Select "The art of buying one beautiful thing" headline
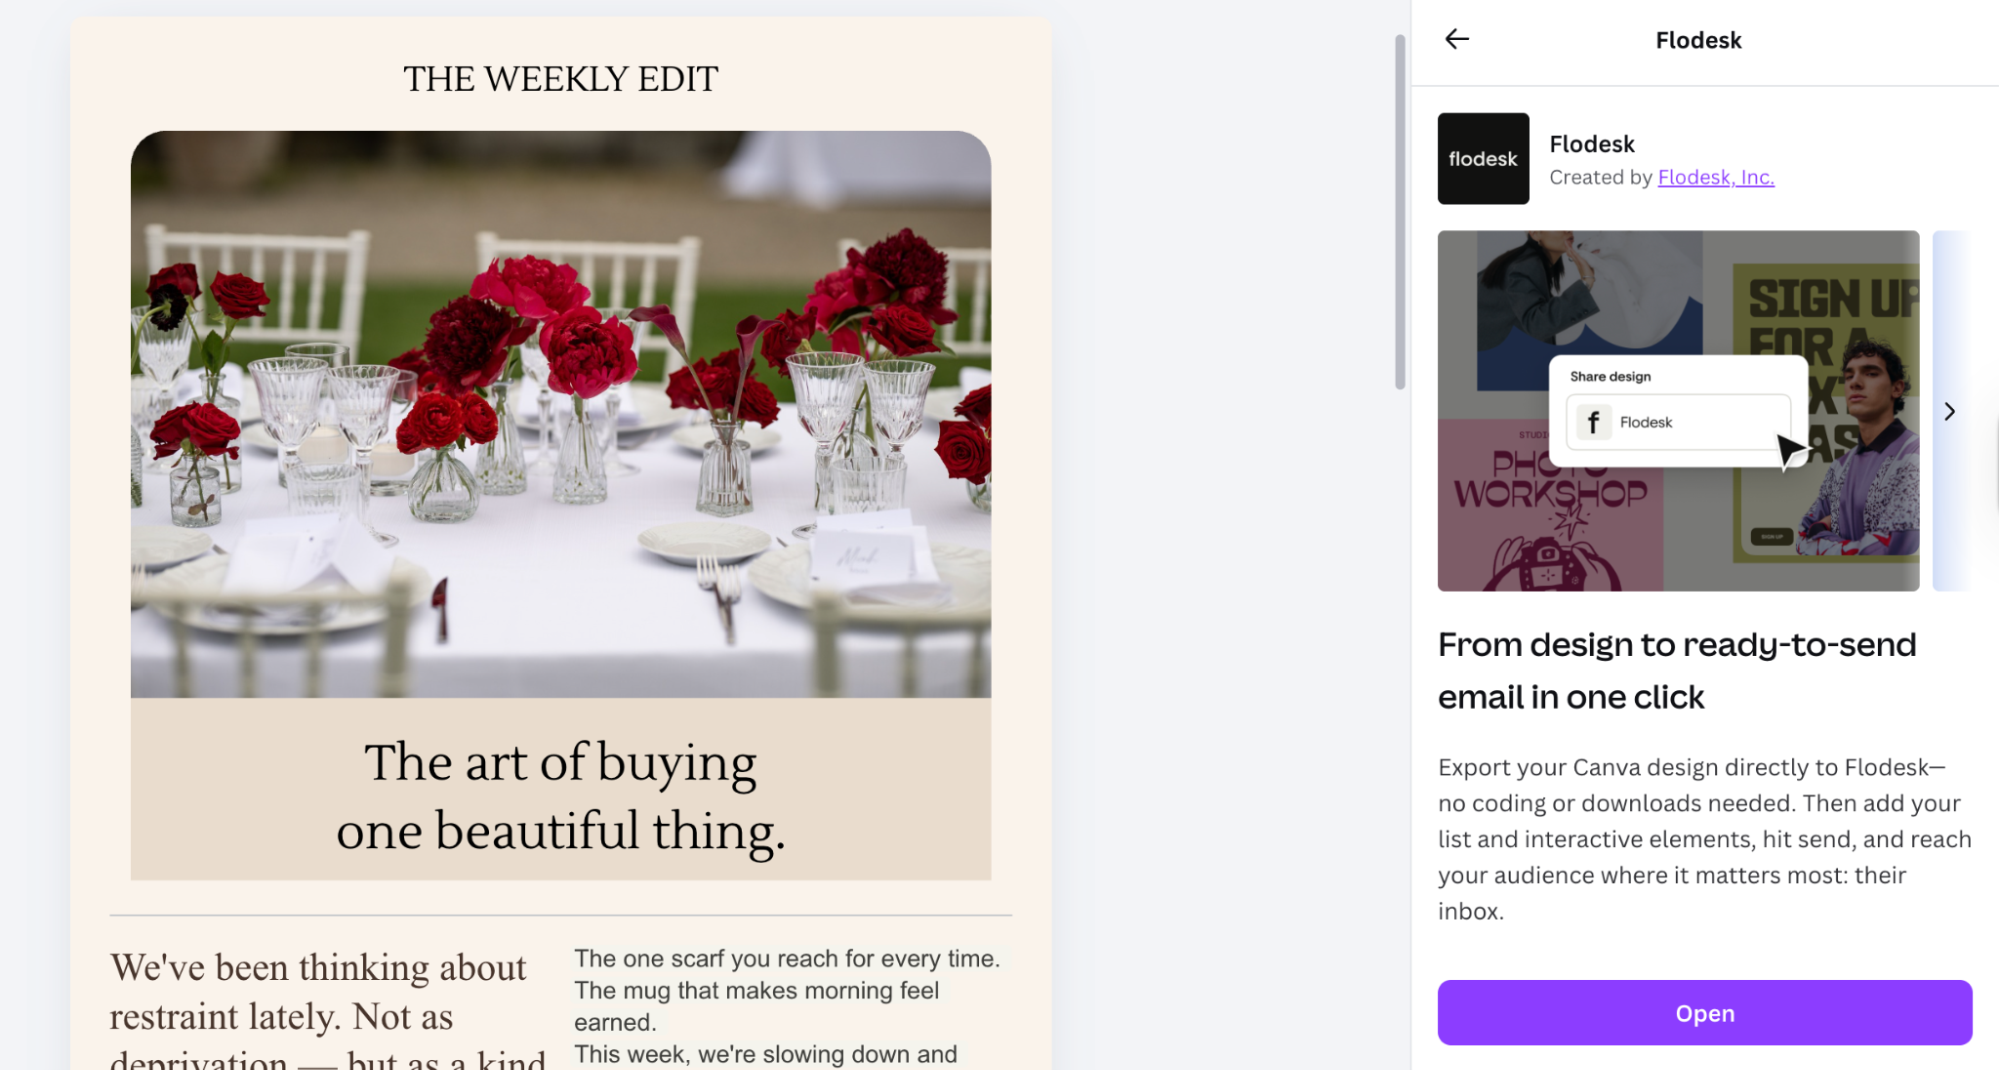 pos(560,796)
